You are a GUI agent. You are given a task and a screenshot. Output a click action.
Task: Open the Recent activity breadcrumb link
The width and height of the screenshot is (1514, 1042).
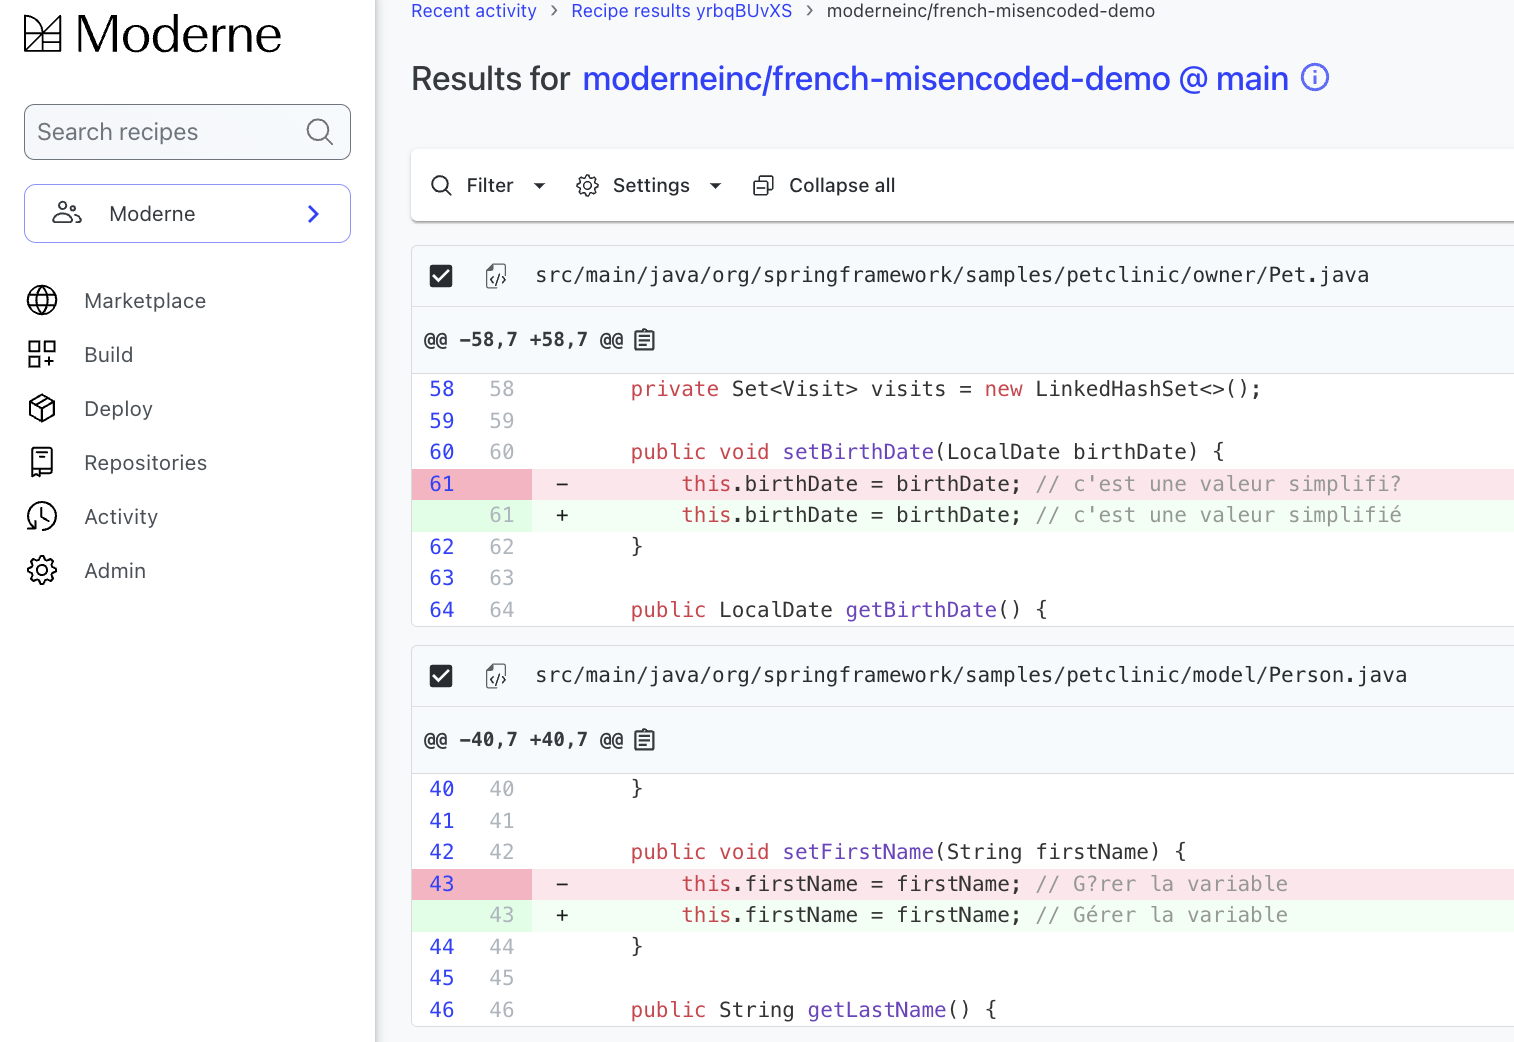click(x=474, y=11)
